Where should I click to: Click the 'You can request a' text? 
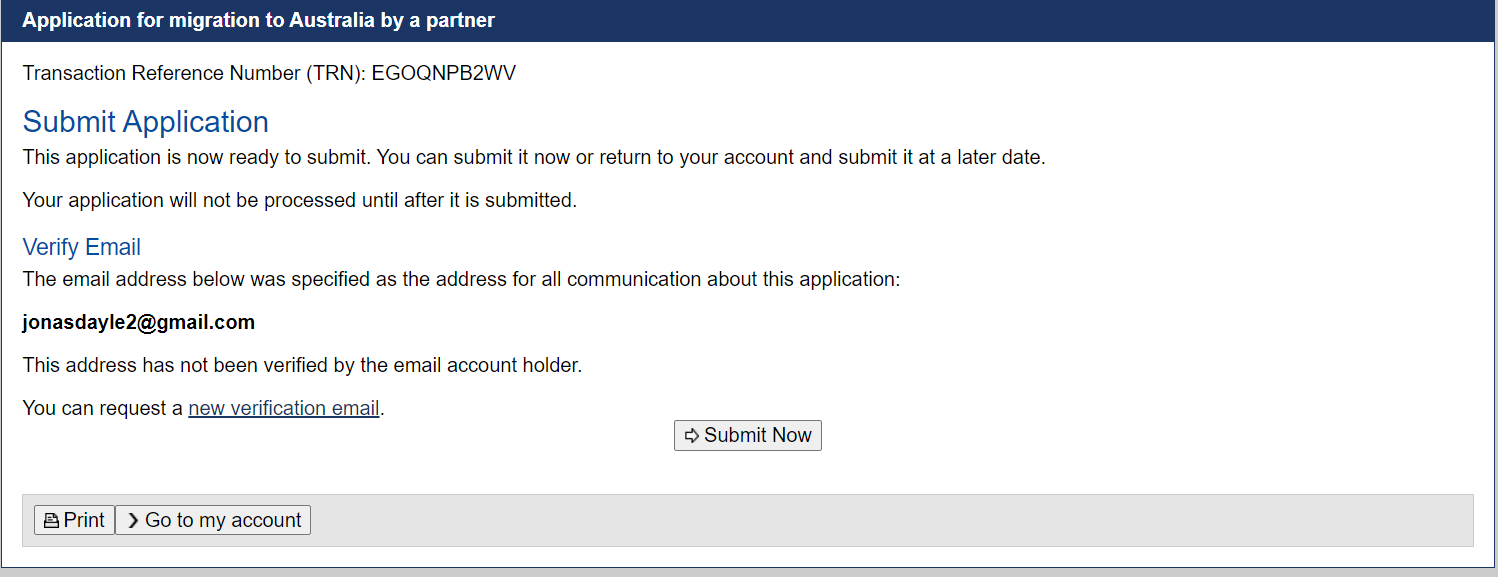pyautogui.click(x=103, y=408)
